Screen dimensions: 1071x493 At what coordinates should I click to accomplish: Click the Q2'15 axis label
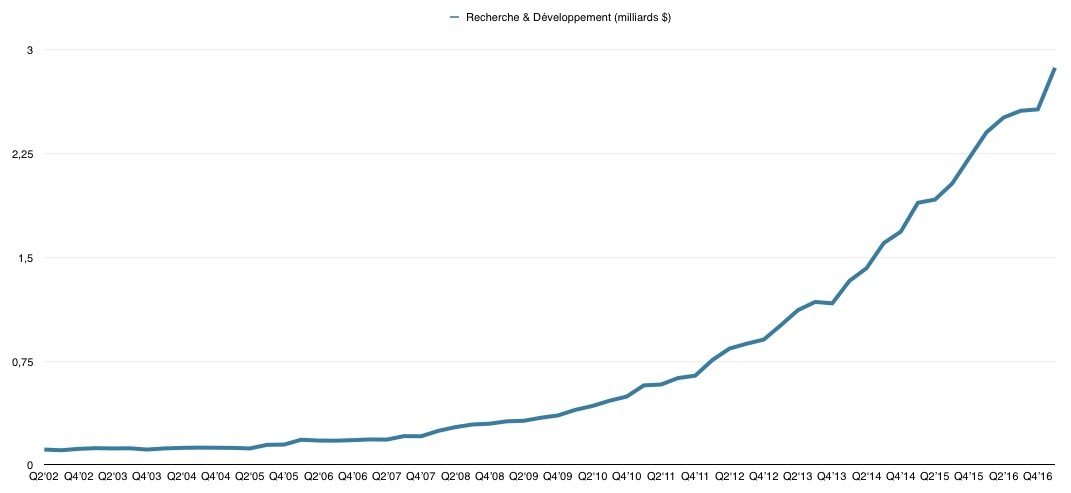click(x=936, y=476)
